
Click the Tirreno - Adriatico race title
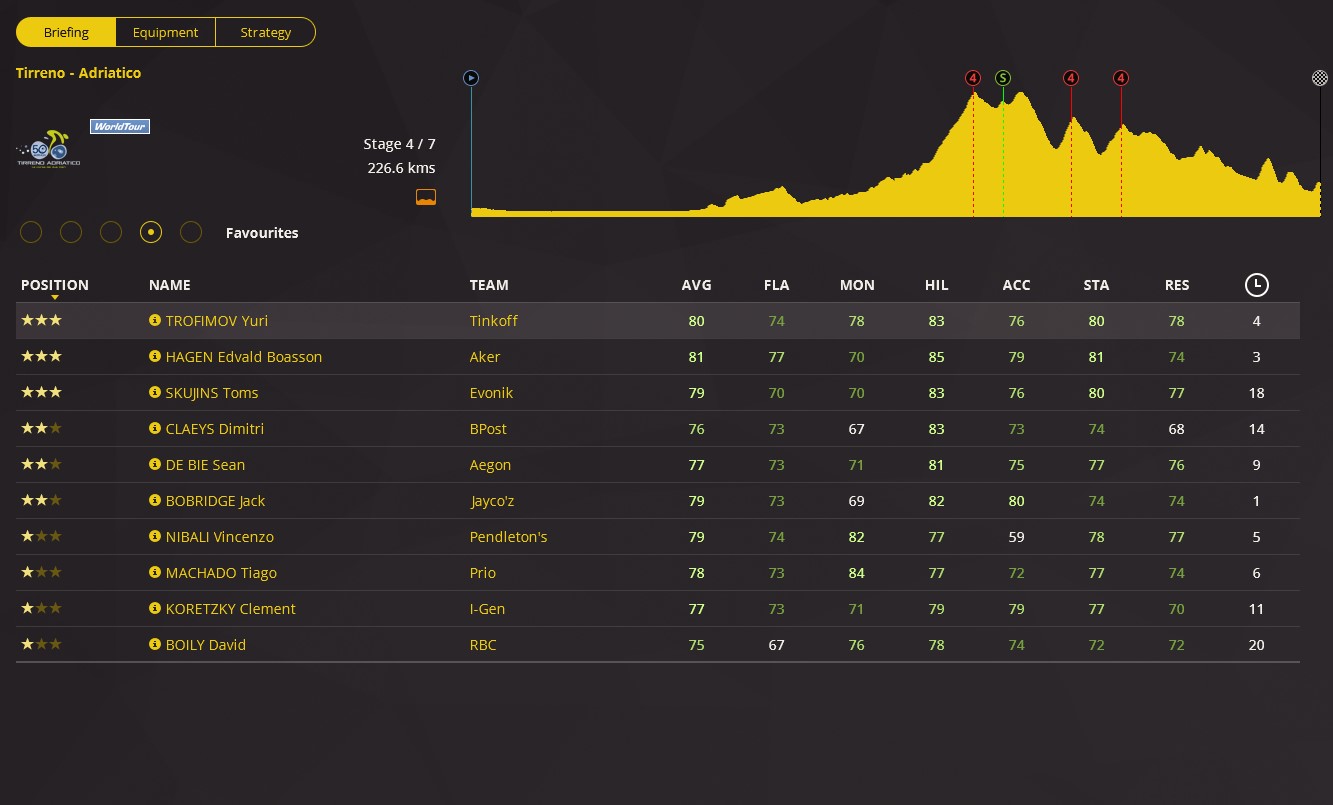tap(79, 73)
